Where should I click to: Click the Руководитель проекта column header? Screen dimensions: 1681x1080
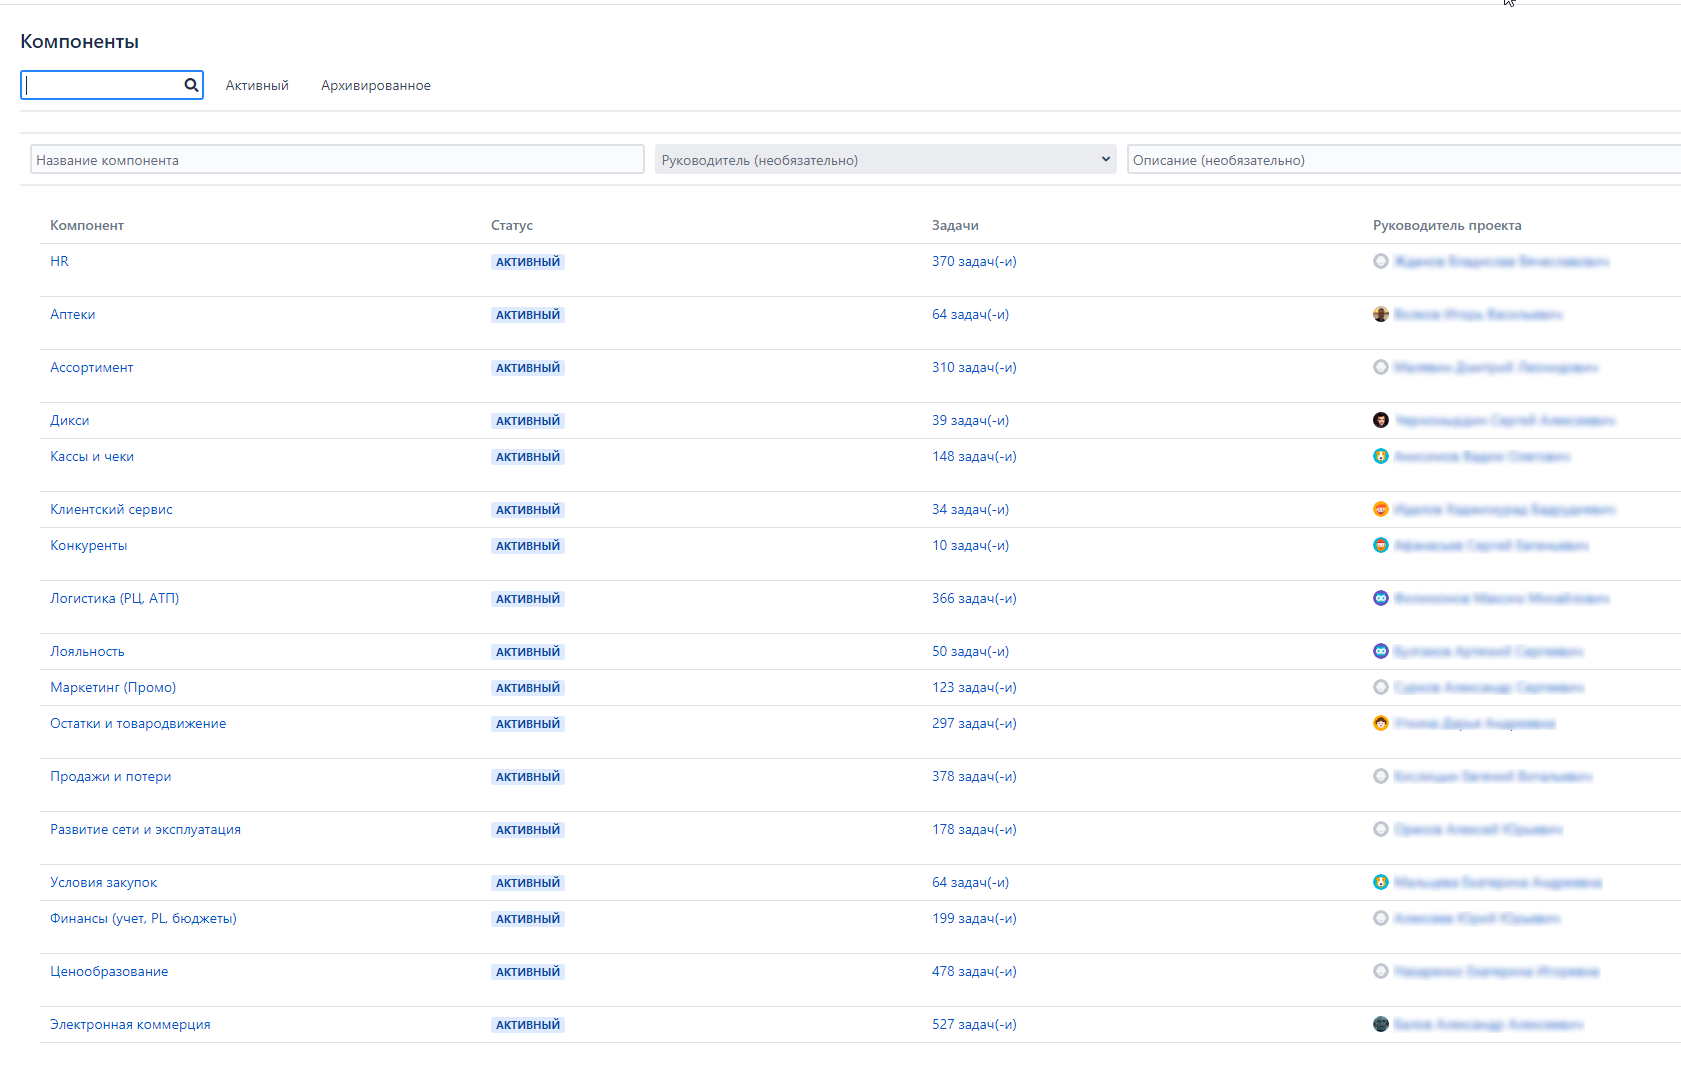(x=1447, y=225)
